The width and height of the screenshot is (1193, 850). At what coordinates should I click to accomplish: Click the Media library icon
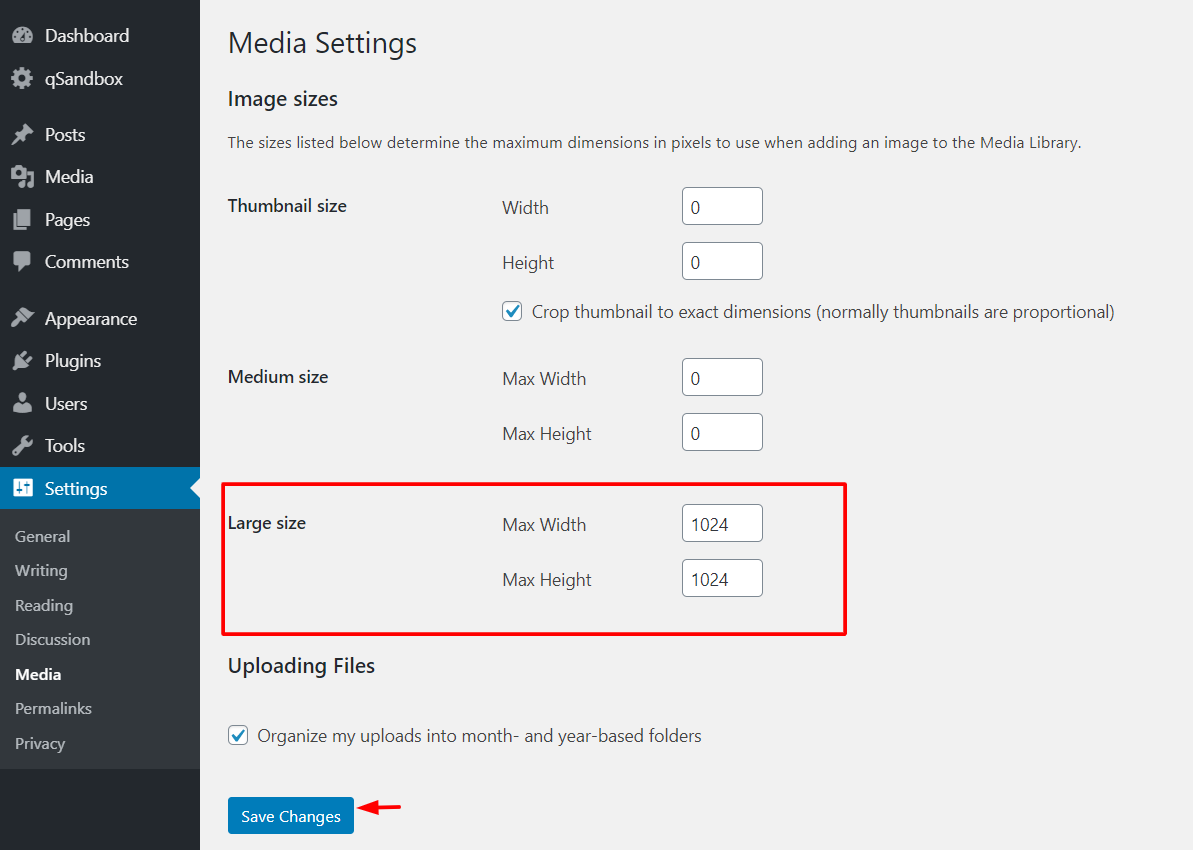(x=23, y=177)
